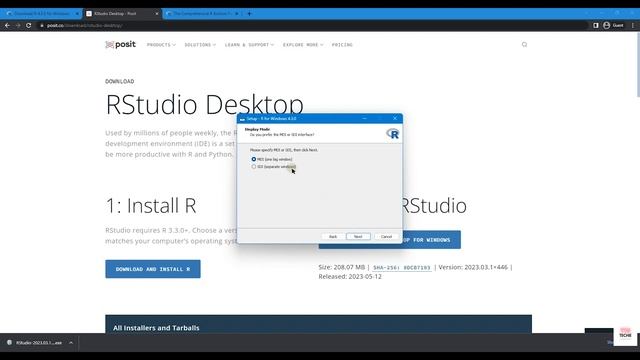Expand the Learn & Support menu
Screen dimensions: 640x360
(249, 45)
